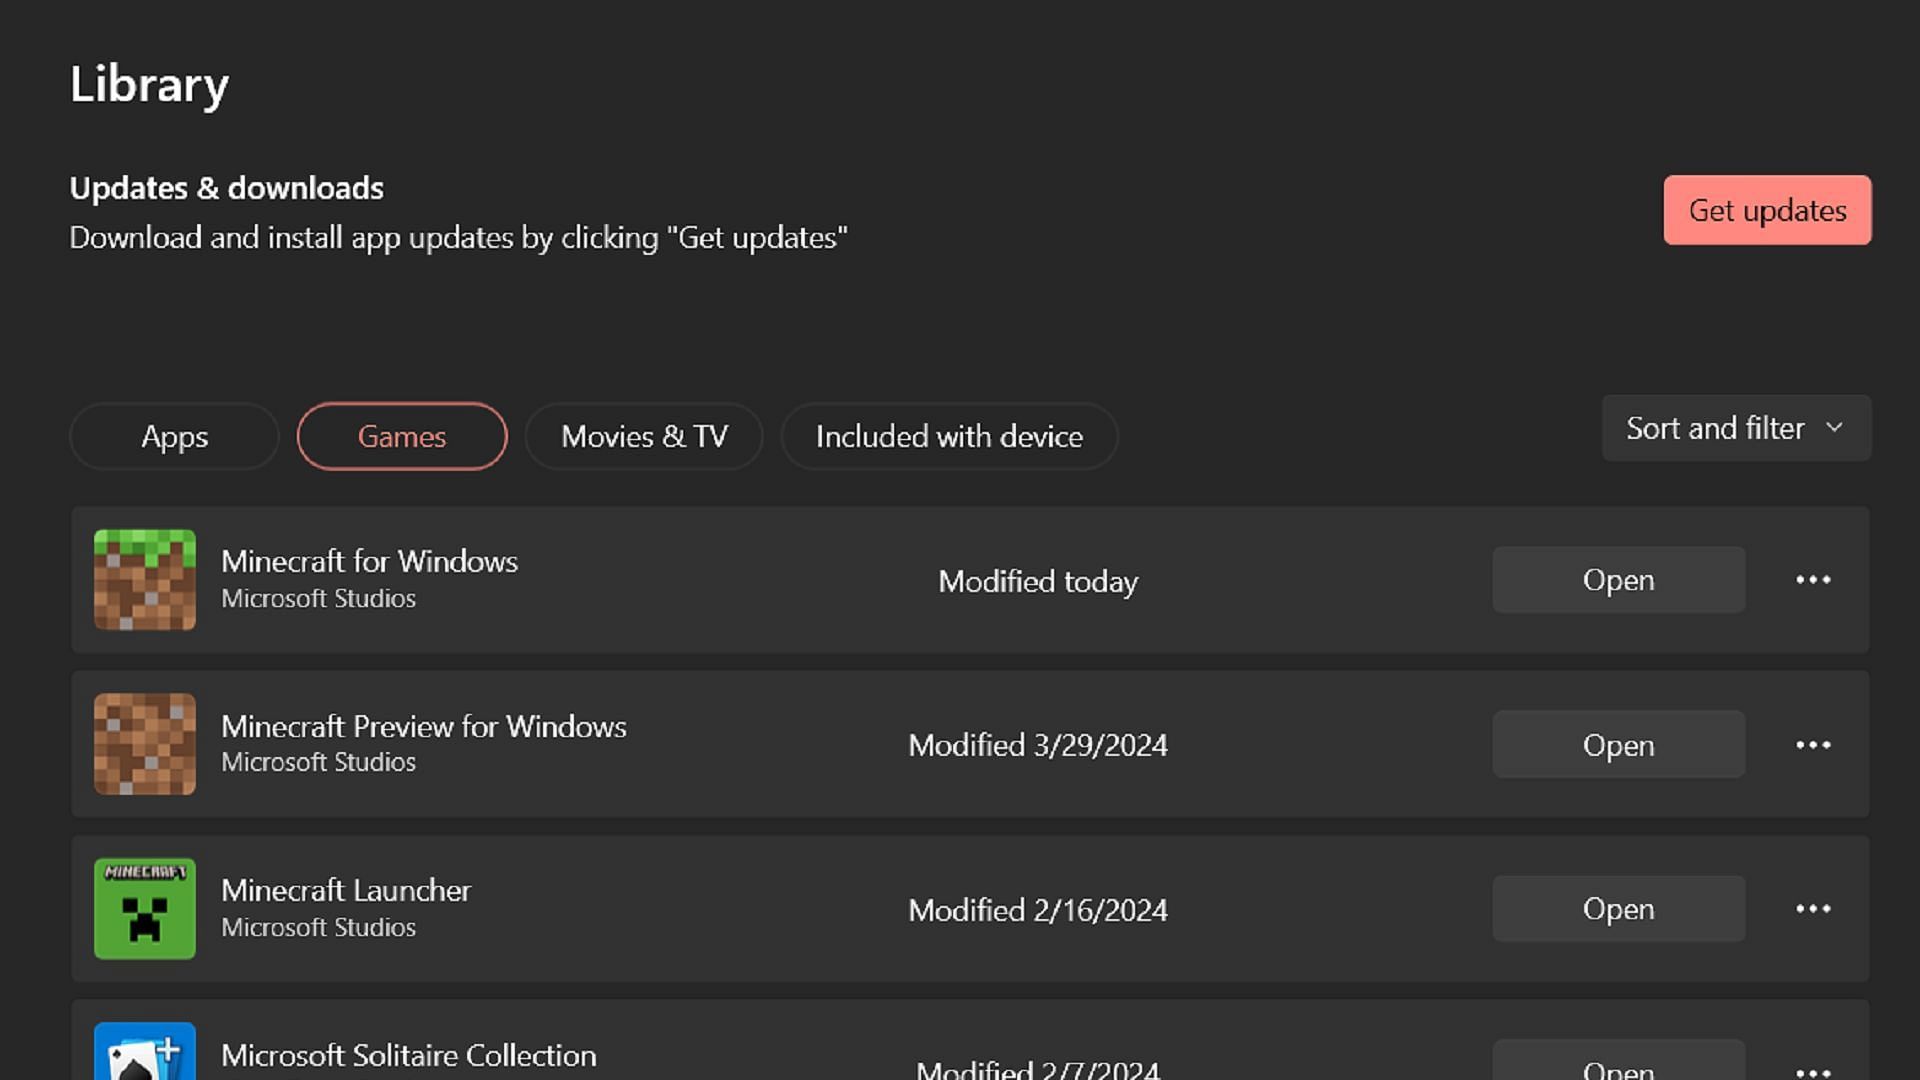Open Minecraft Launcher app
The height and width of the screenshot is (1080, 1920).
pyautogui.click(x=1618, y=909)
